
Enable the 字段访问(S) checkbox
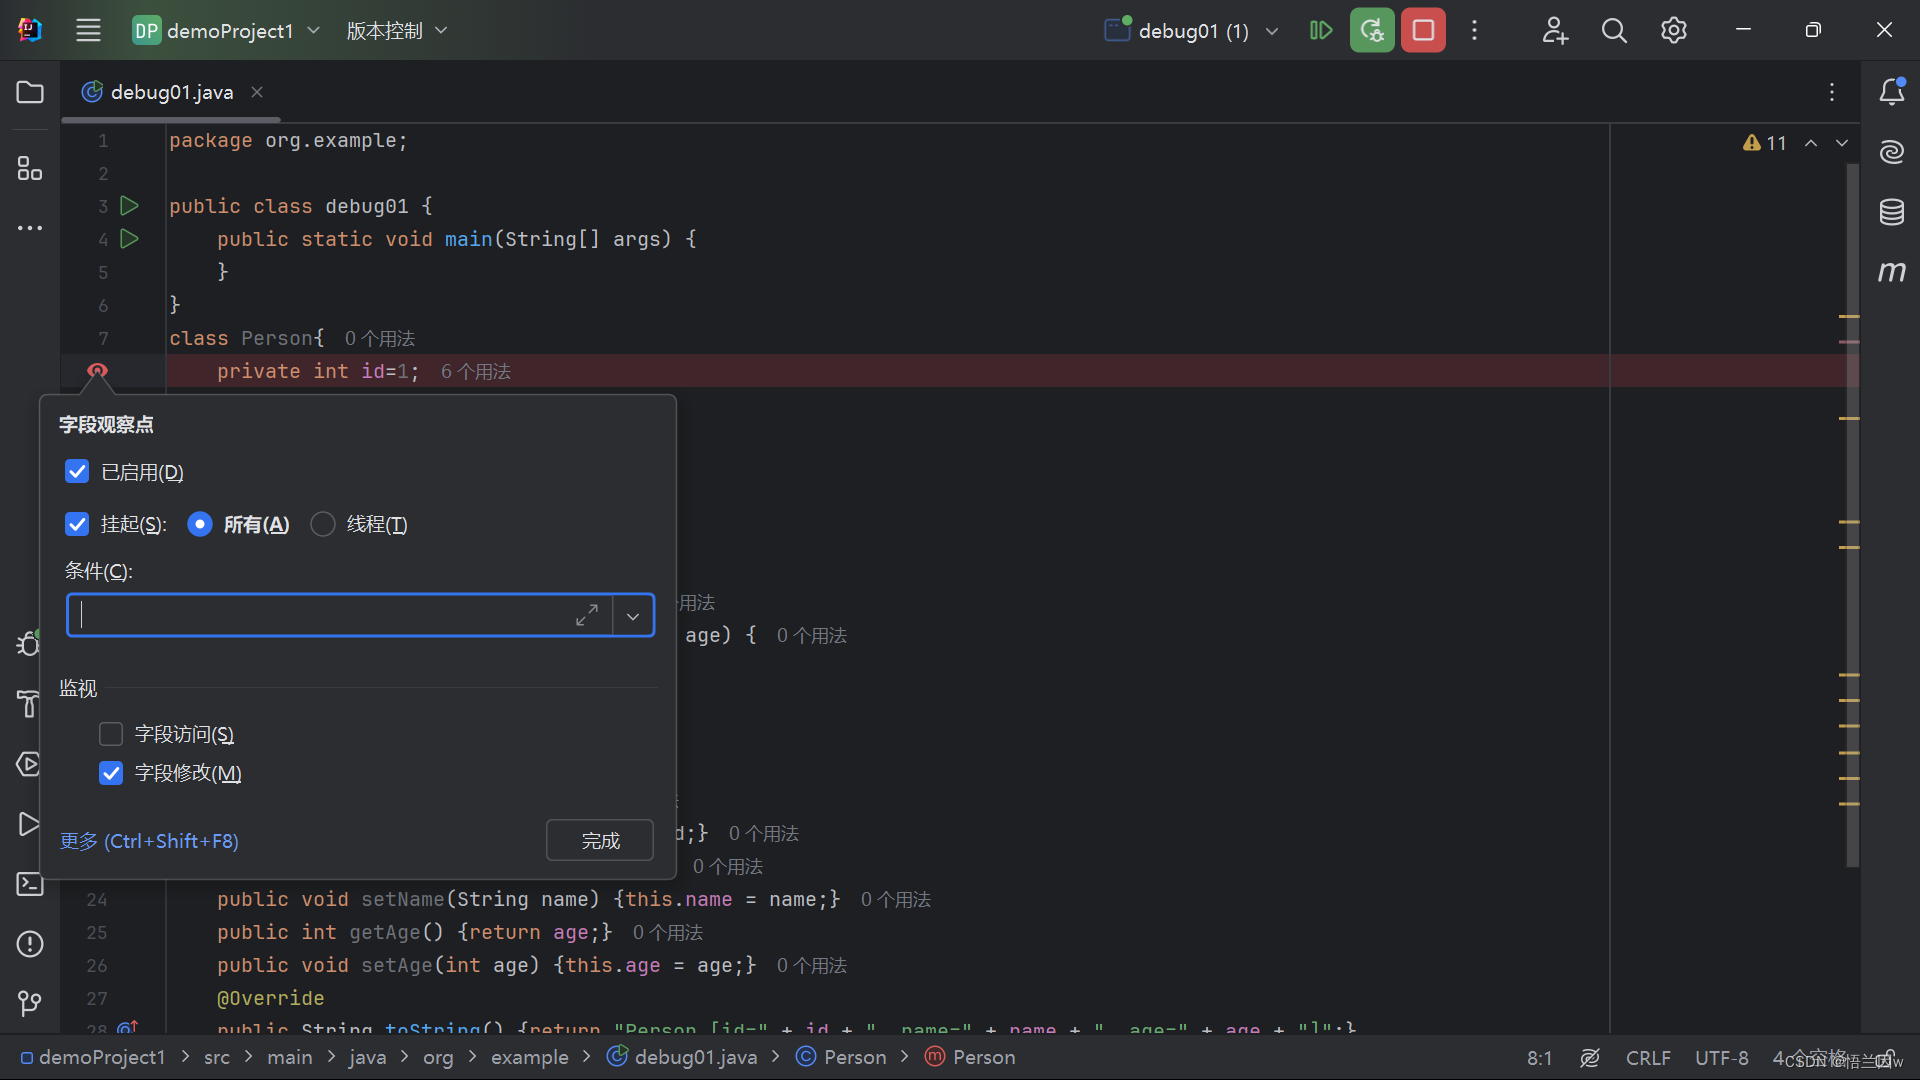click(111, 734)
